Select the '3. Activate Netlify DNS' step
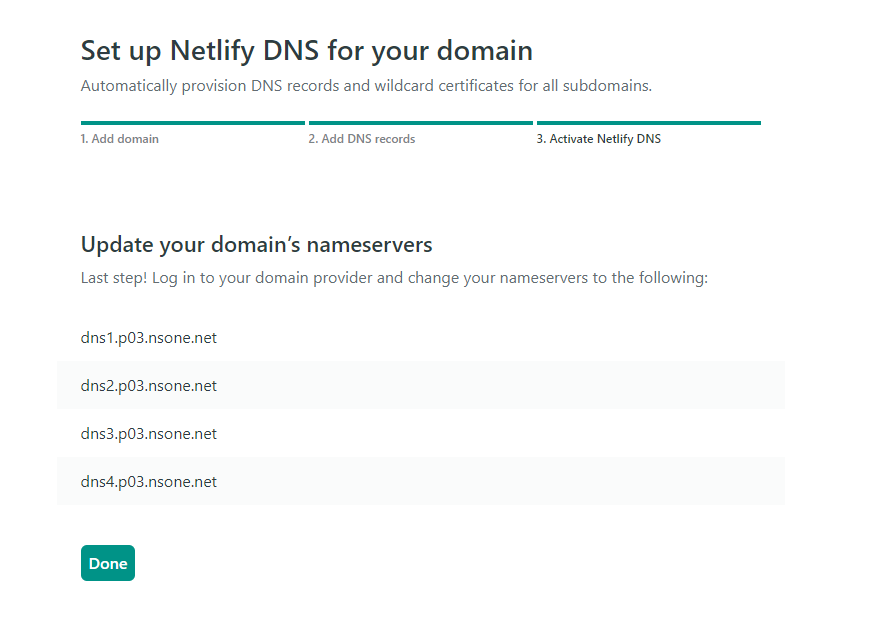The height and width of the screenshot is (631, 882). pyautogui.click(x=598, y=139)
